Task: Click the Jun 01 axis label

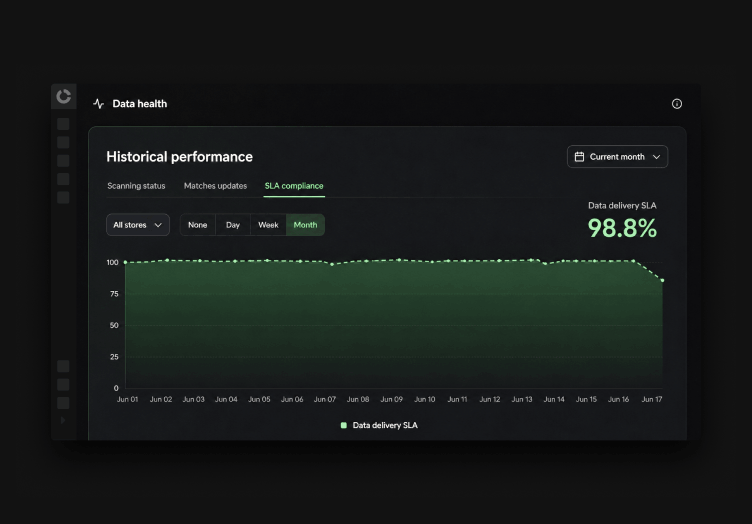Action: click(128, 399)
